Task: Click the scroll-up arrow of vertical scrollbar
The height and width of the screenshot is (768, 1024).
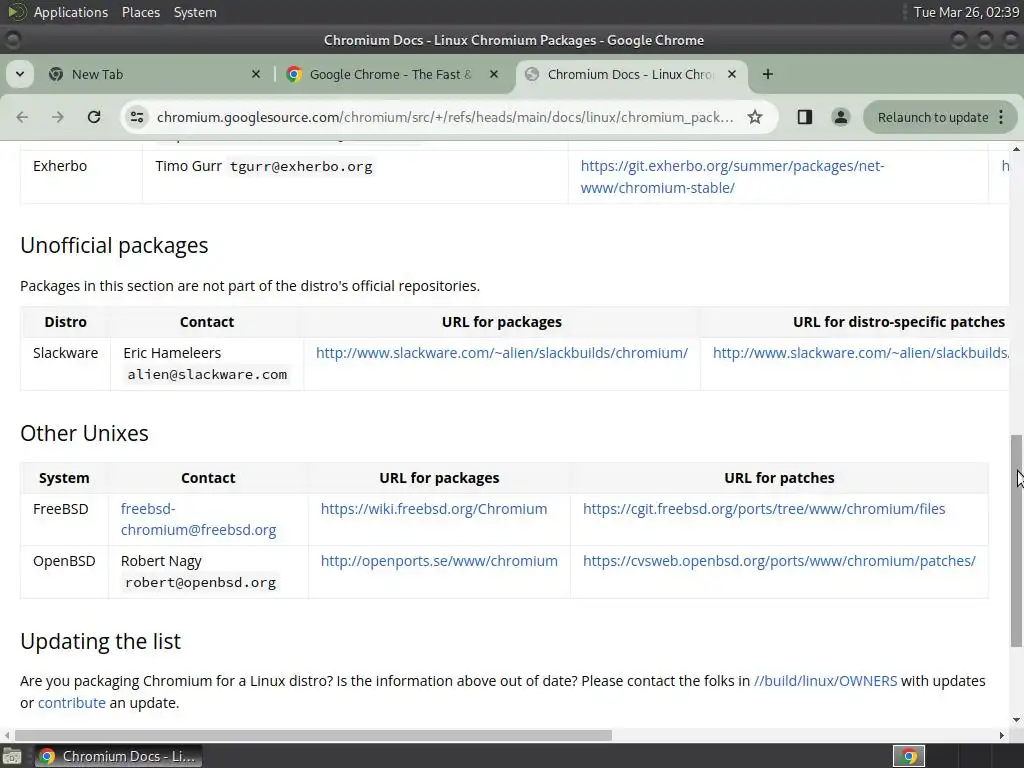Action: click(x=1016, y=149)
